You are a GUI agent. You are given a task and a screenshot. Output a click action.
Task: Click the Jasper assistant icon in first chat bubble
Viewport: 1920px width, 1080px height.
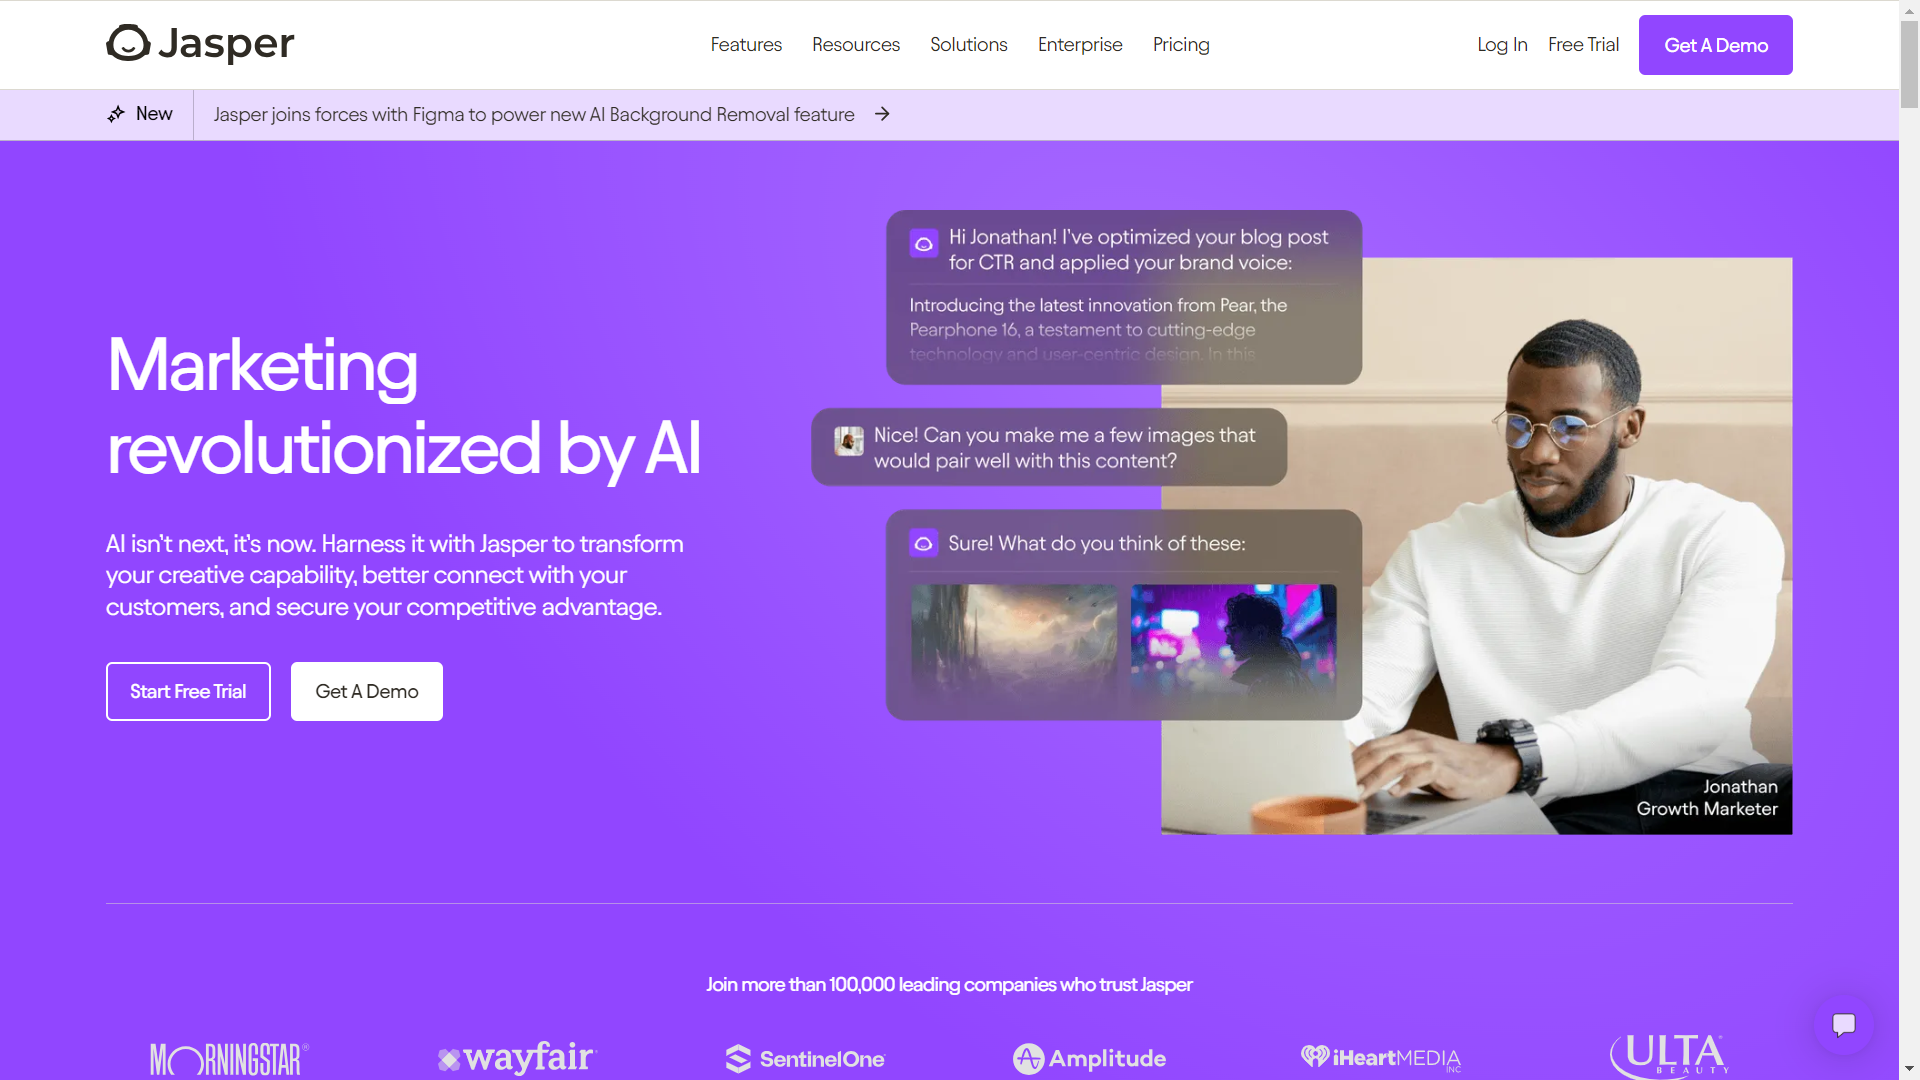[924, 243]
